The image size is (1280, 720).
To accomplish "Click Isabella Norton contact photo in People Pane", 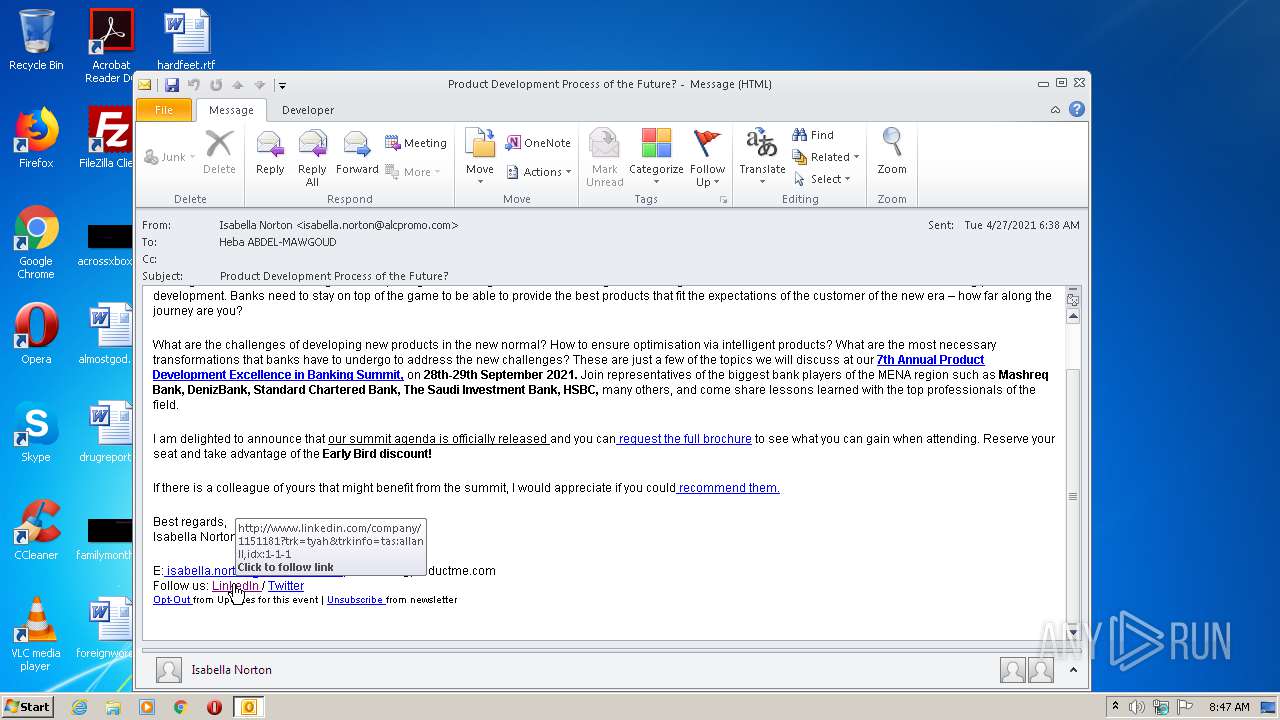I will 169,670.
